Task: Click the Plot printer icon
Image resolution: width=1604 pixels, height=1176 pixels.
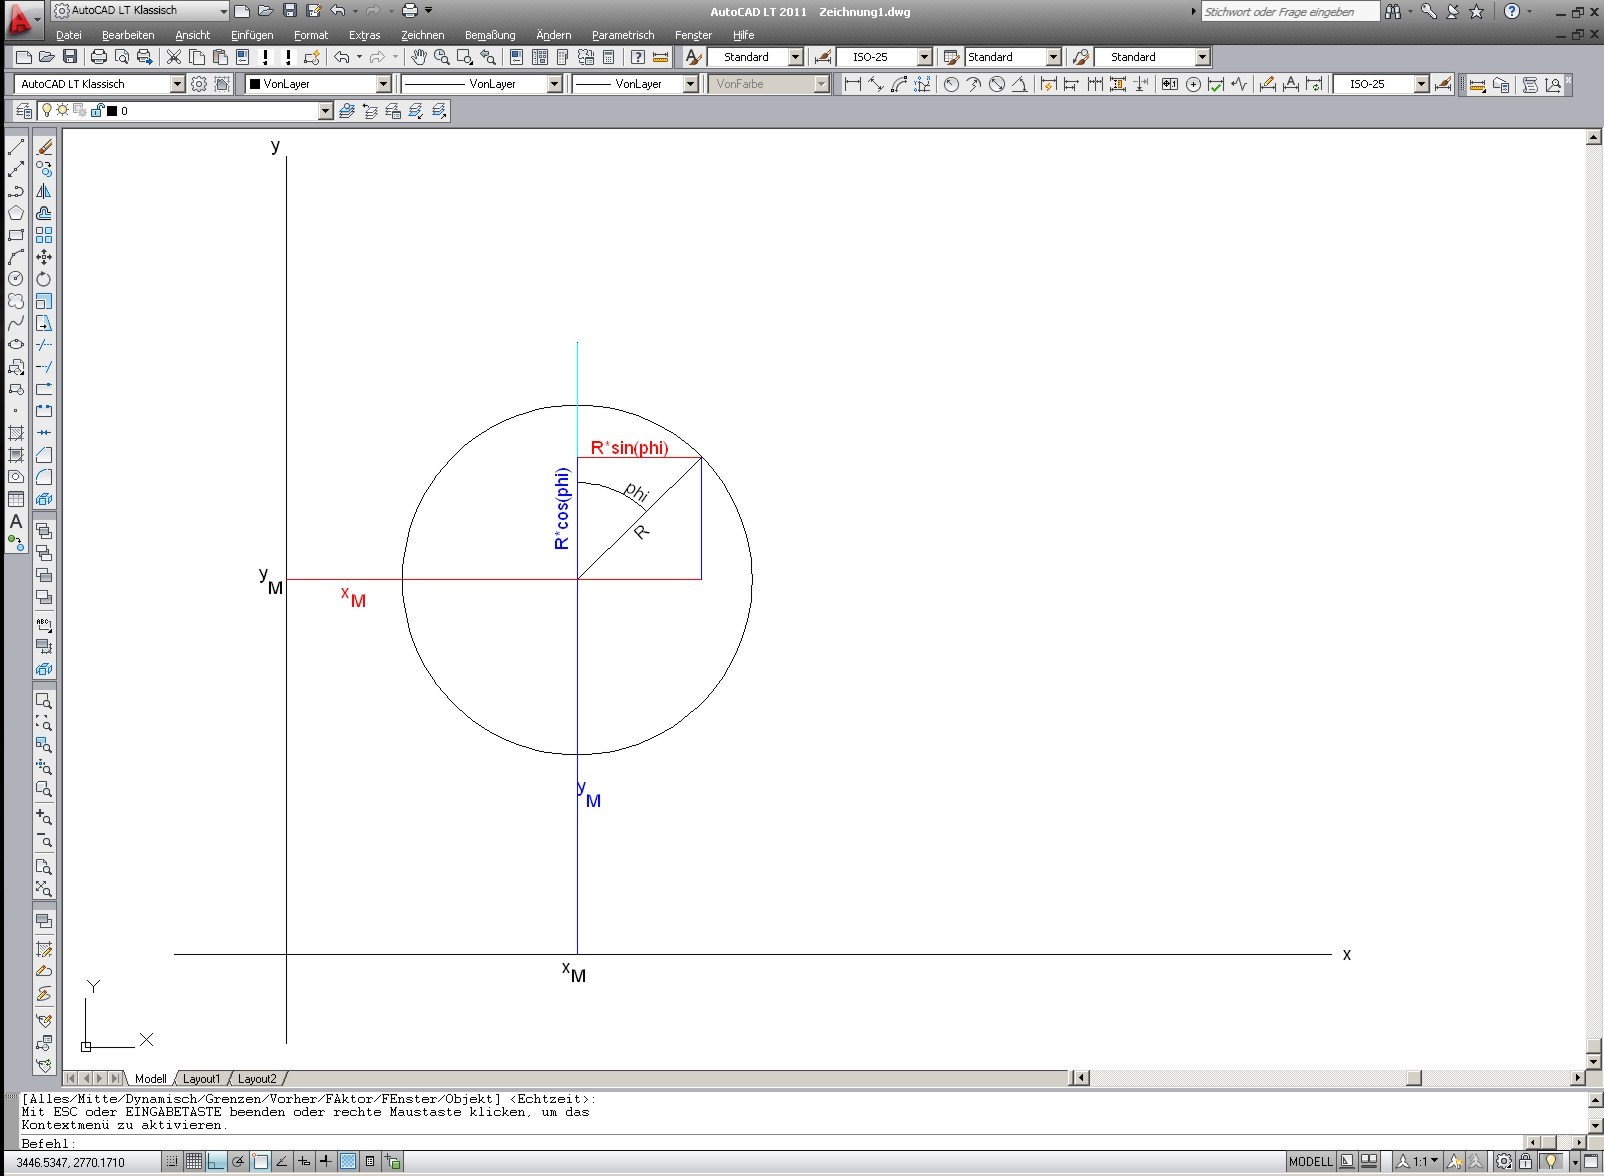Action: [99, 57]
